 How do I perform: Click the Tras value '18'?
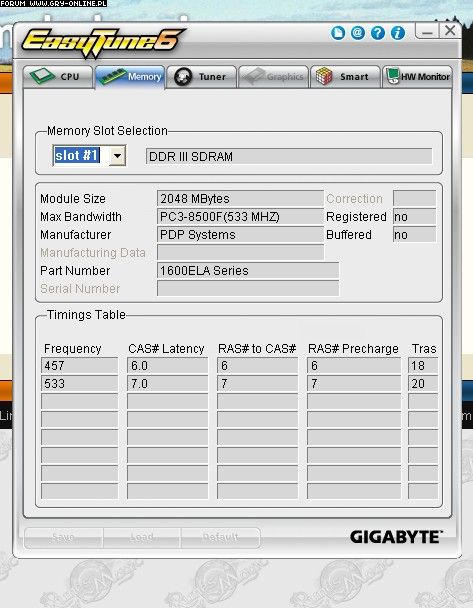[423, 366]
